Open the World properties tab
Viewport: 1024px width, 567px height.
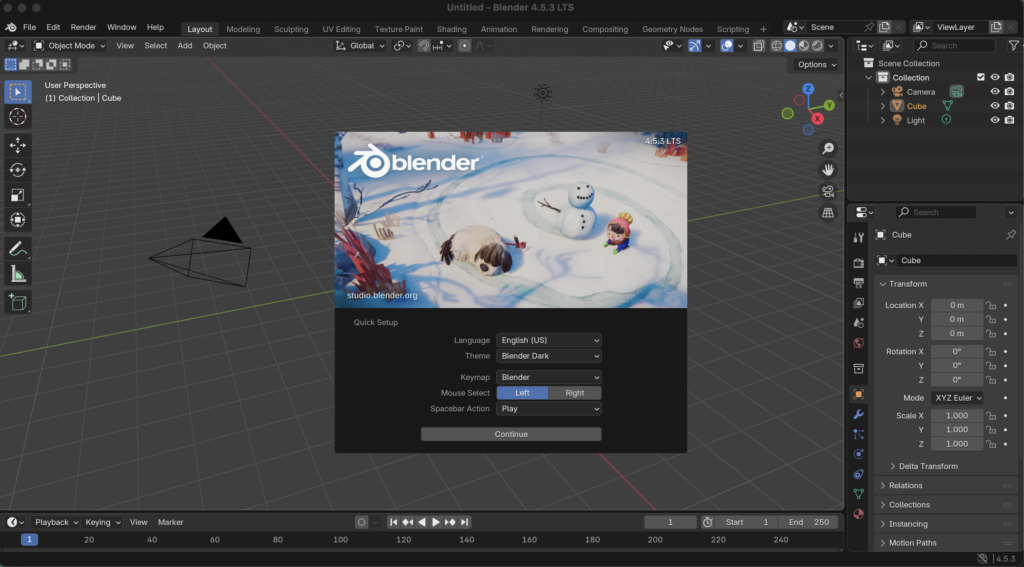(859, 344)
